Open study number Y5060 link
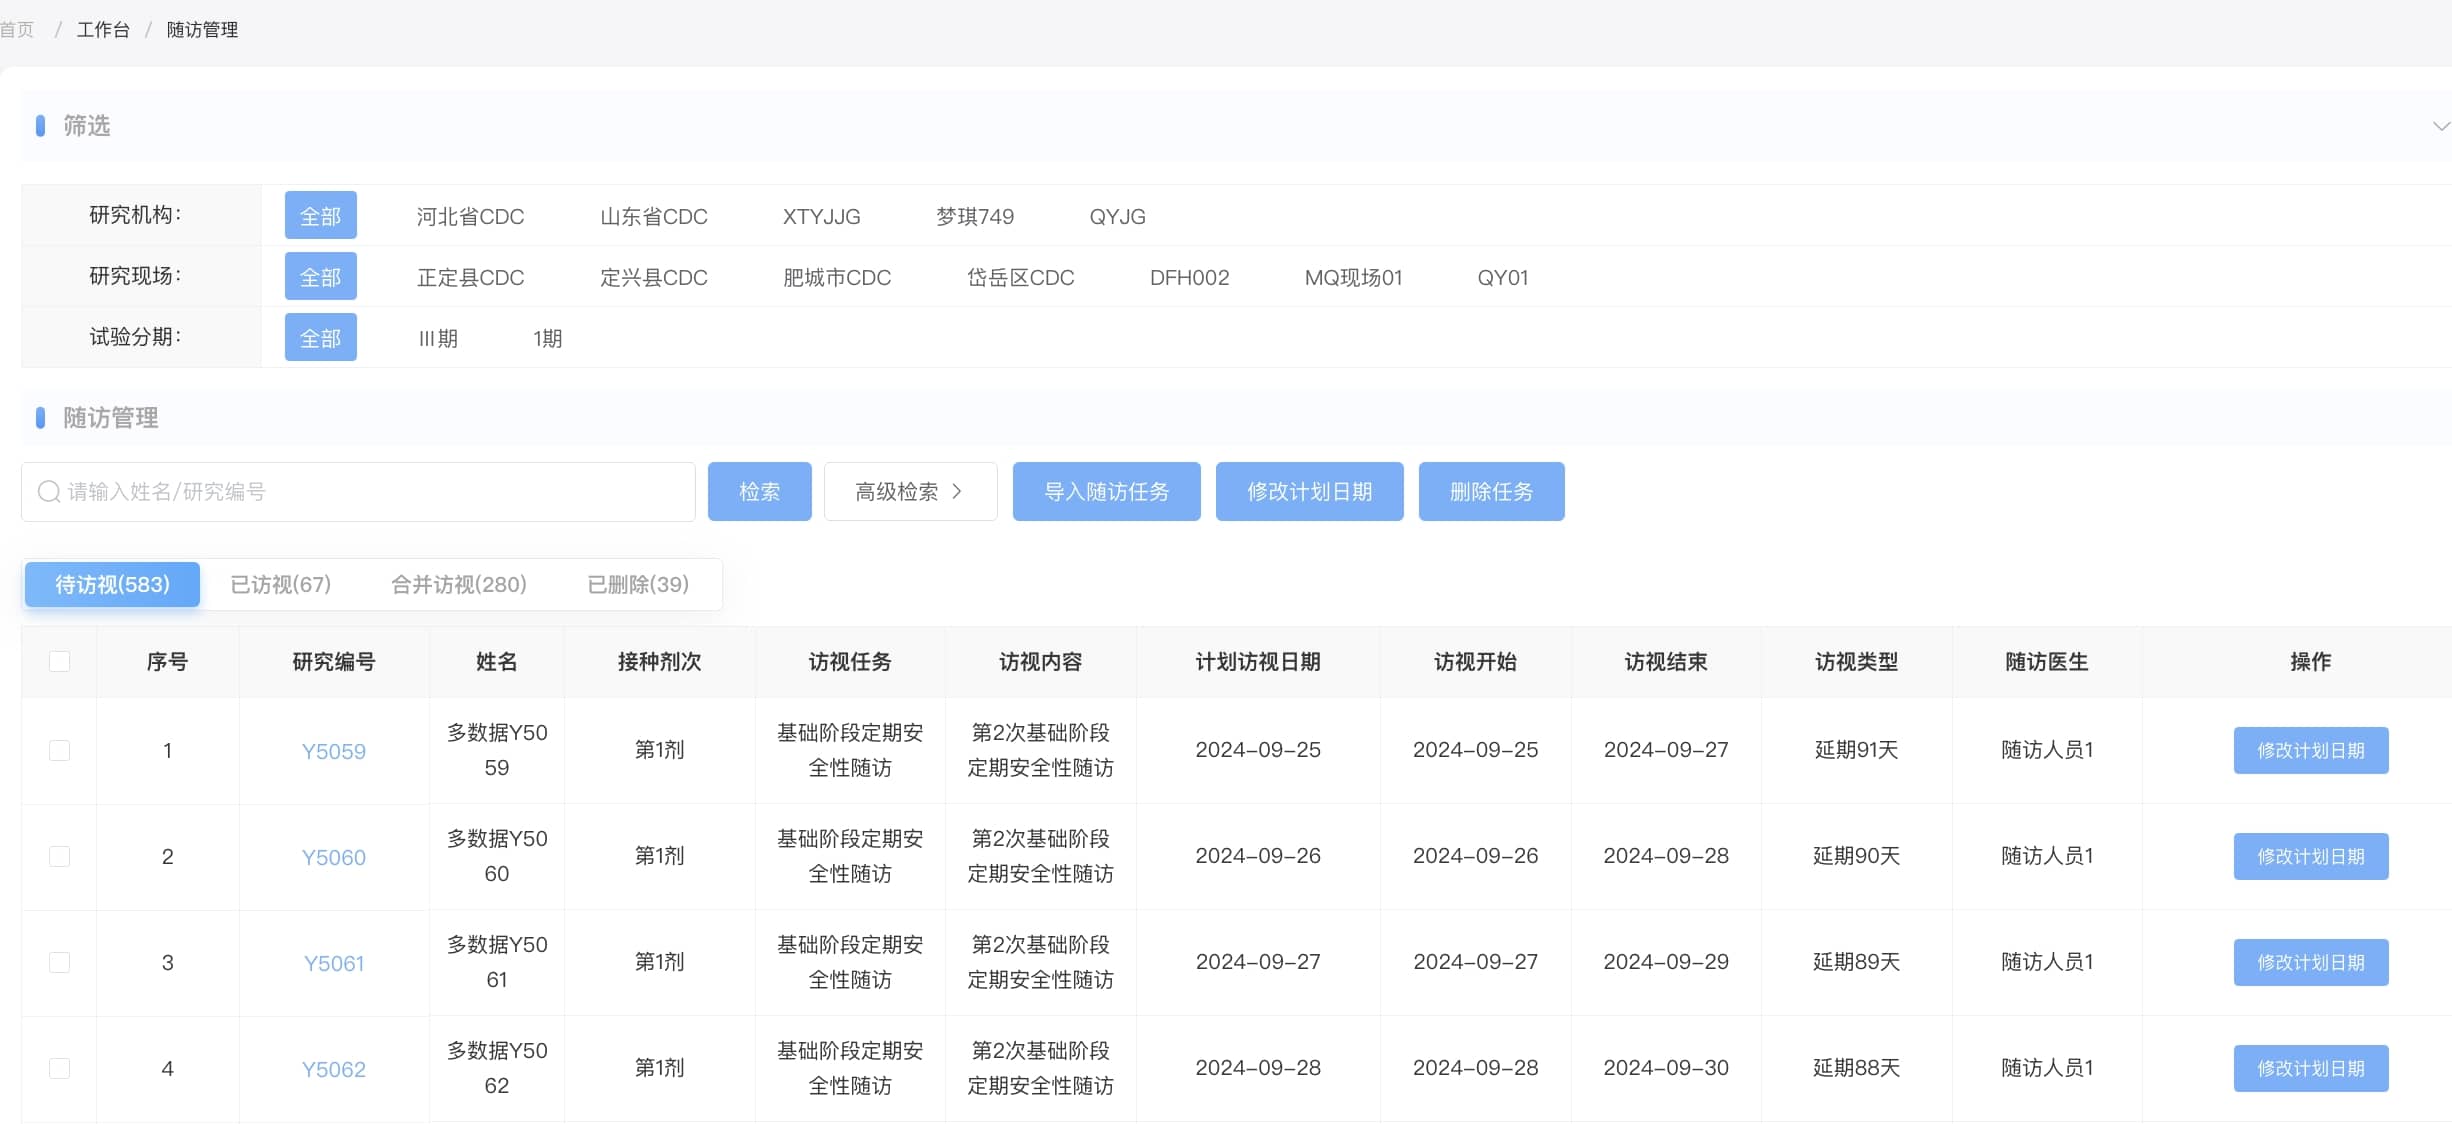Image resolution: width=2452 pixels, height=1124 pixels. [x=334, y=857]
